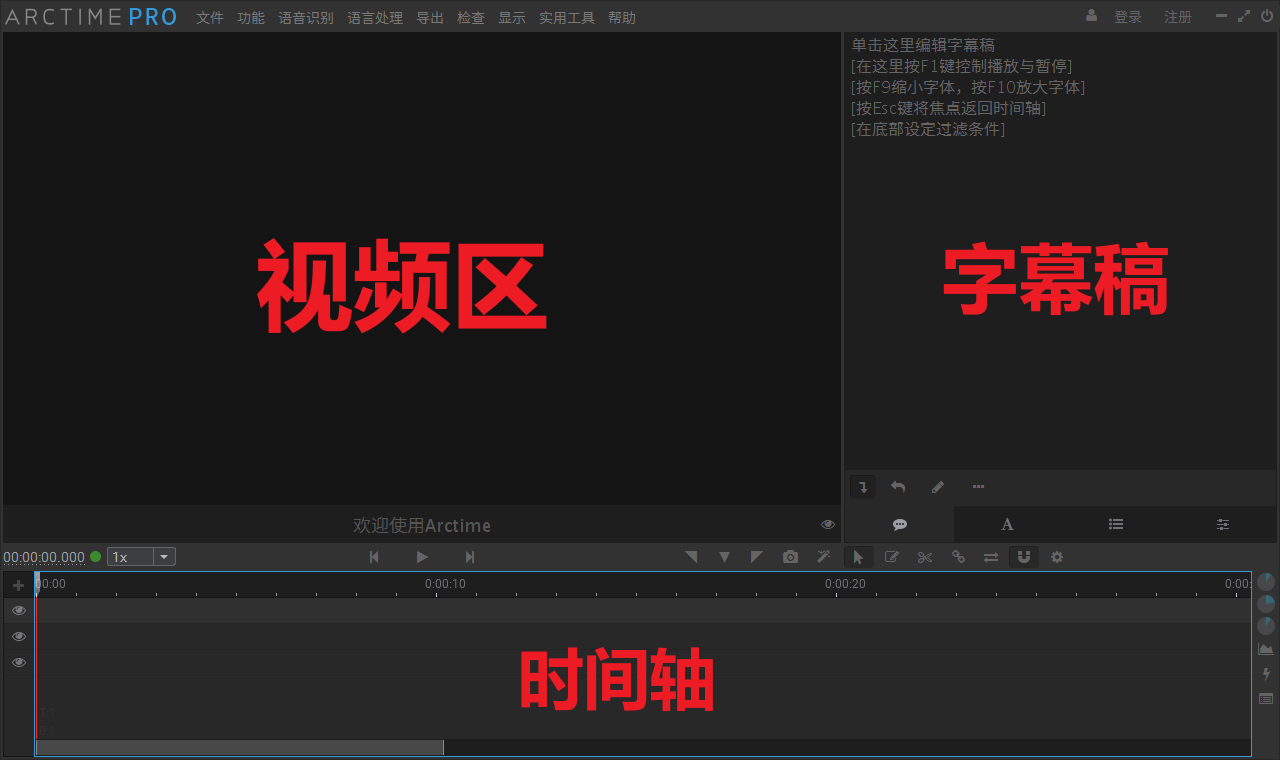This screenshot has width=1280, height=760.
Task: Click the 登录 login link
Action: [1128, 17]
